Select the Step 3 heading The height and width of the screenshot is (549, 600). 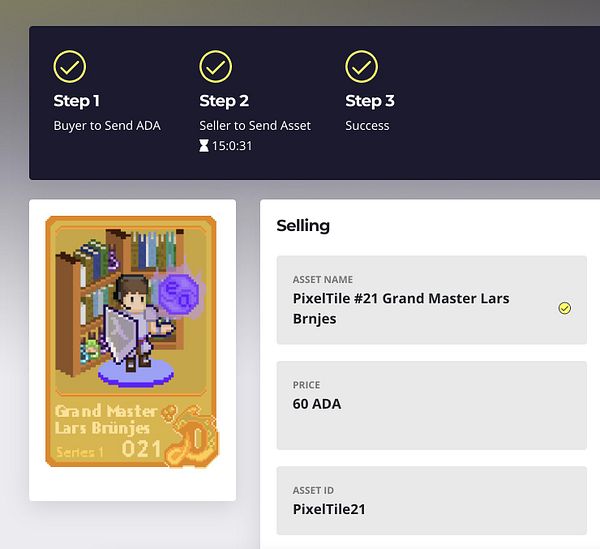click(370, 101)
